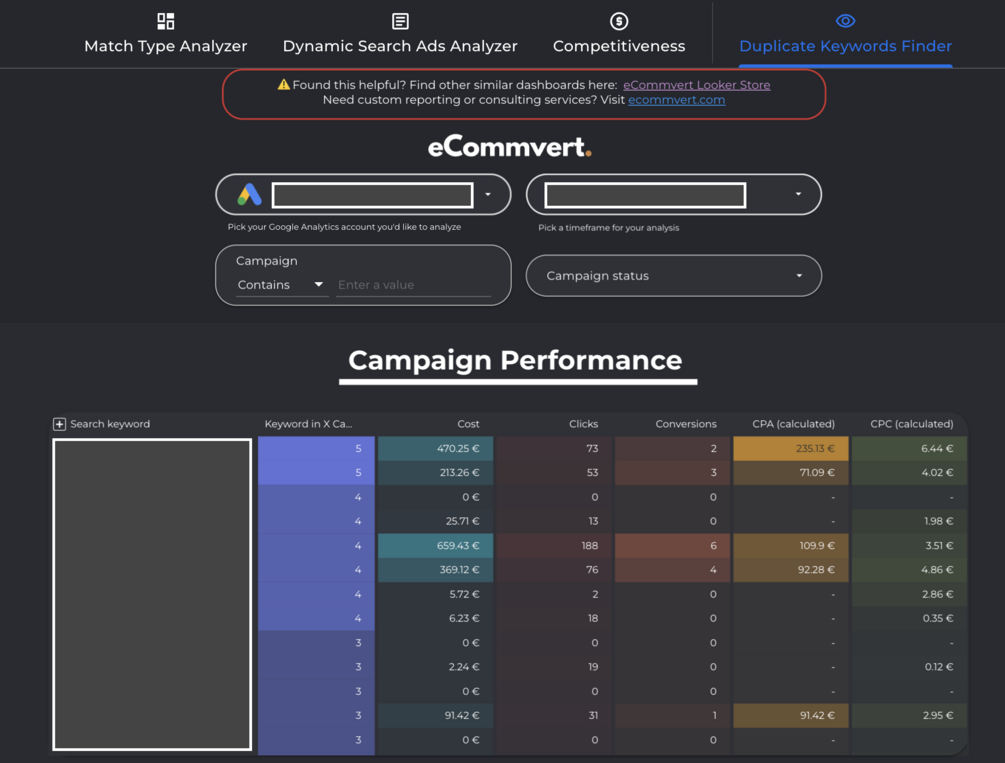1005x763 pixels.
Task: Sort by the Conversions column header
Action: 686,424
